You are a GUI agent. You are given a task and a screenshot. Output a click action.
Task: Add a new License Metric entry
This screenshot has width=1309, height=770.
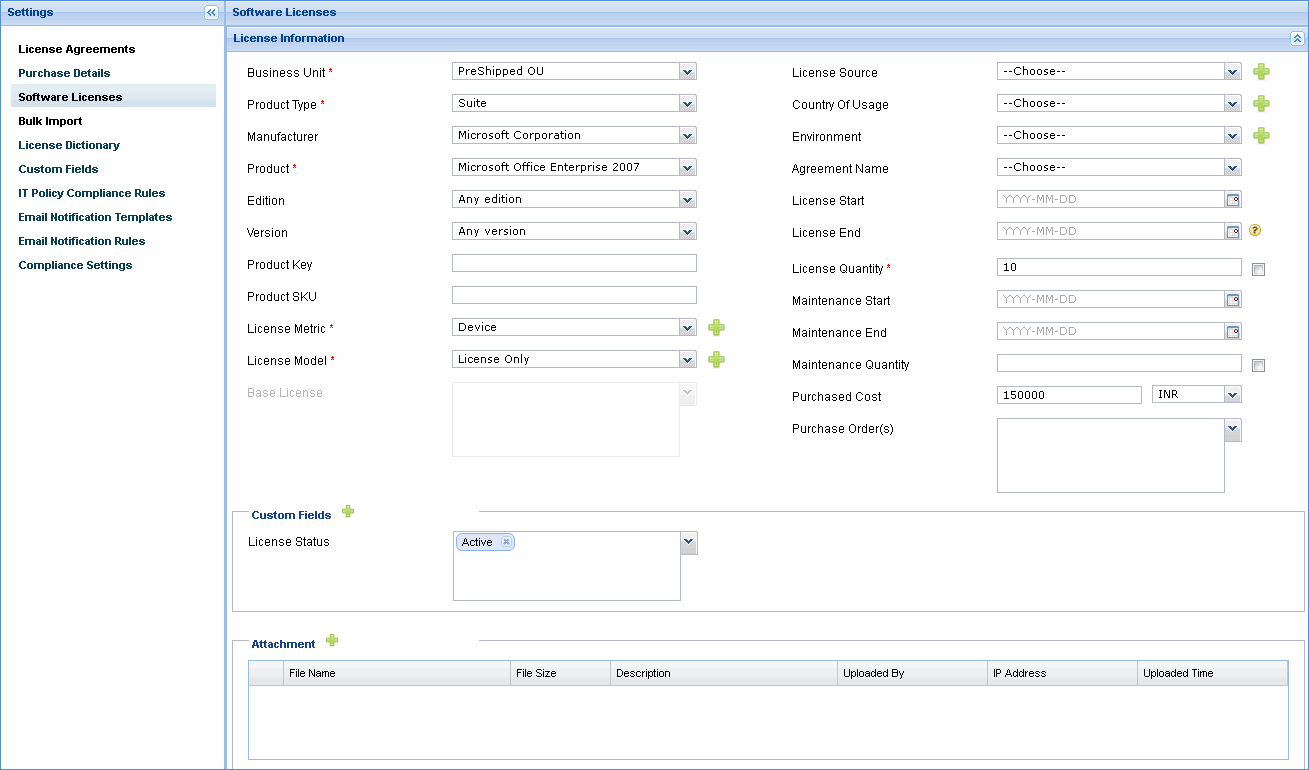point(716,328)
